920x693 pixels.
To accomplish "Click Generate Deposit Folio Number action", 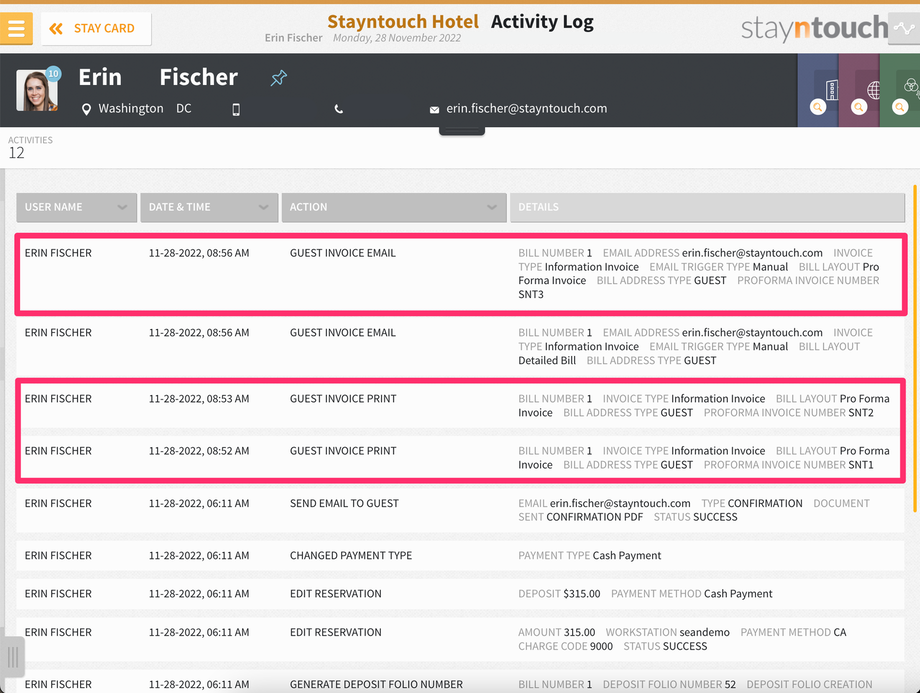I will click(x=376, y=684).
